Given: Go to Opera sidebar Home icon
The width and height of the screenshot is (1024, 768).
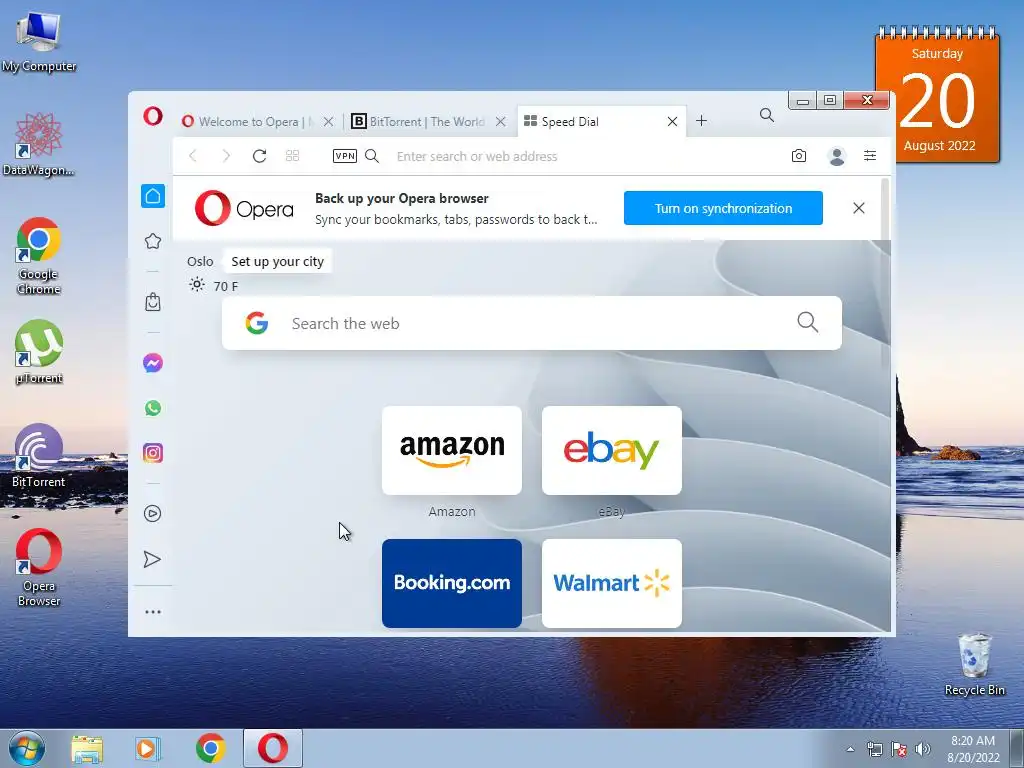Looking at the screenshot, I should [x=153, y=196].
